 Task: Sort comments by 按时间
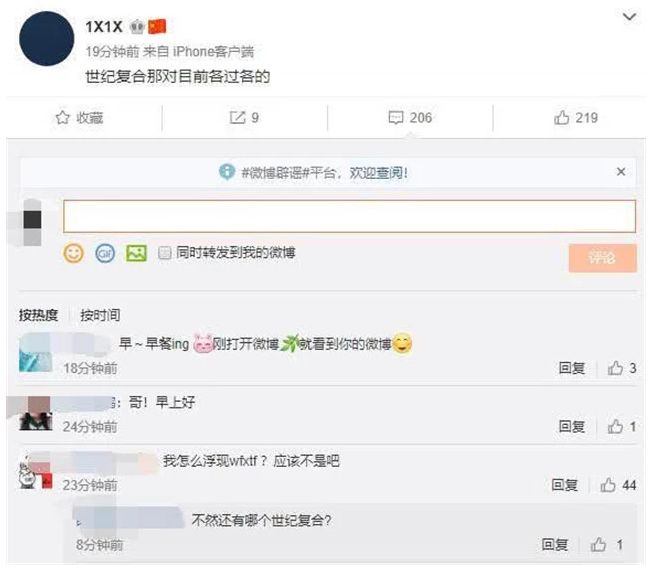[x=100, y=315]
